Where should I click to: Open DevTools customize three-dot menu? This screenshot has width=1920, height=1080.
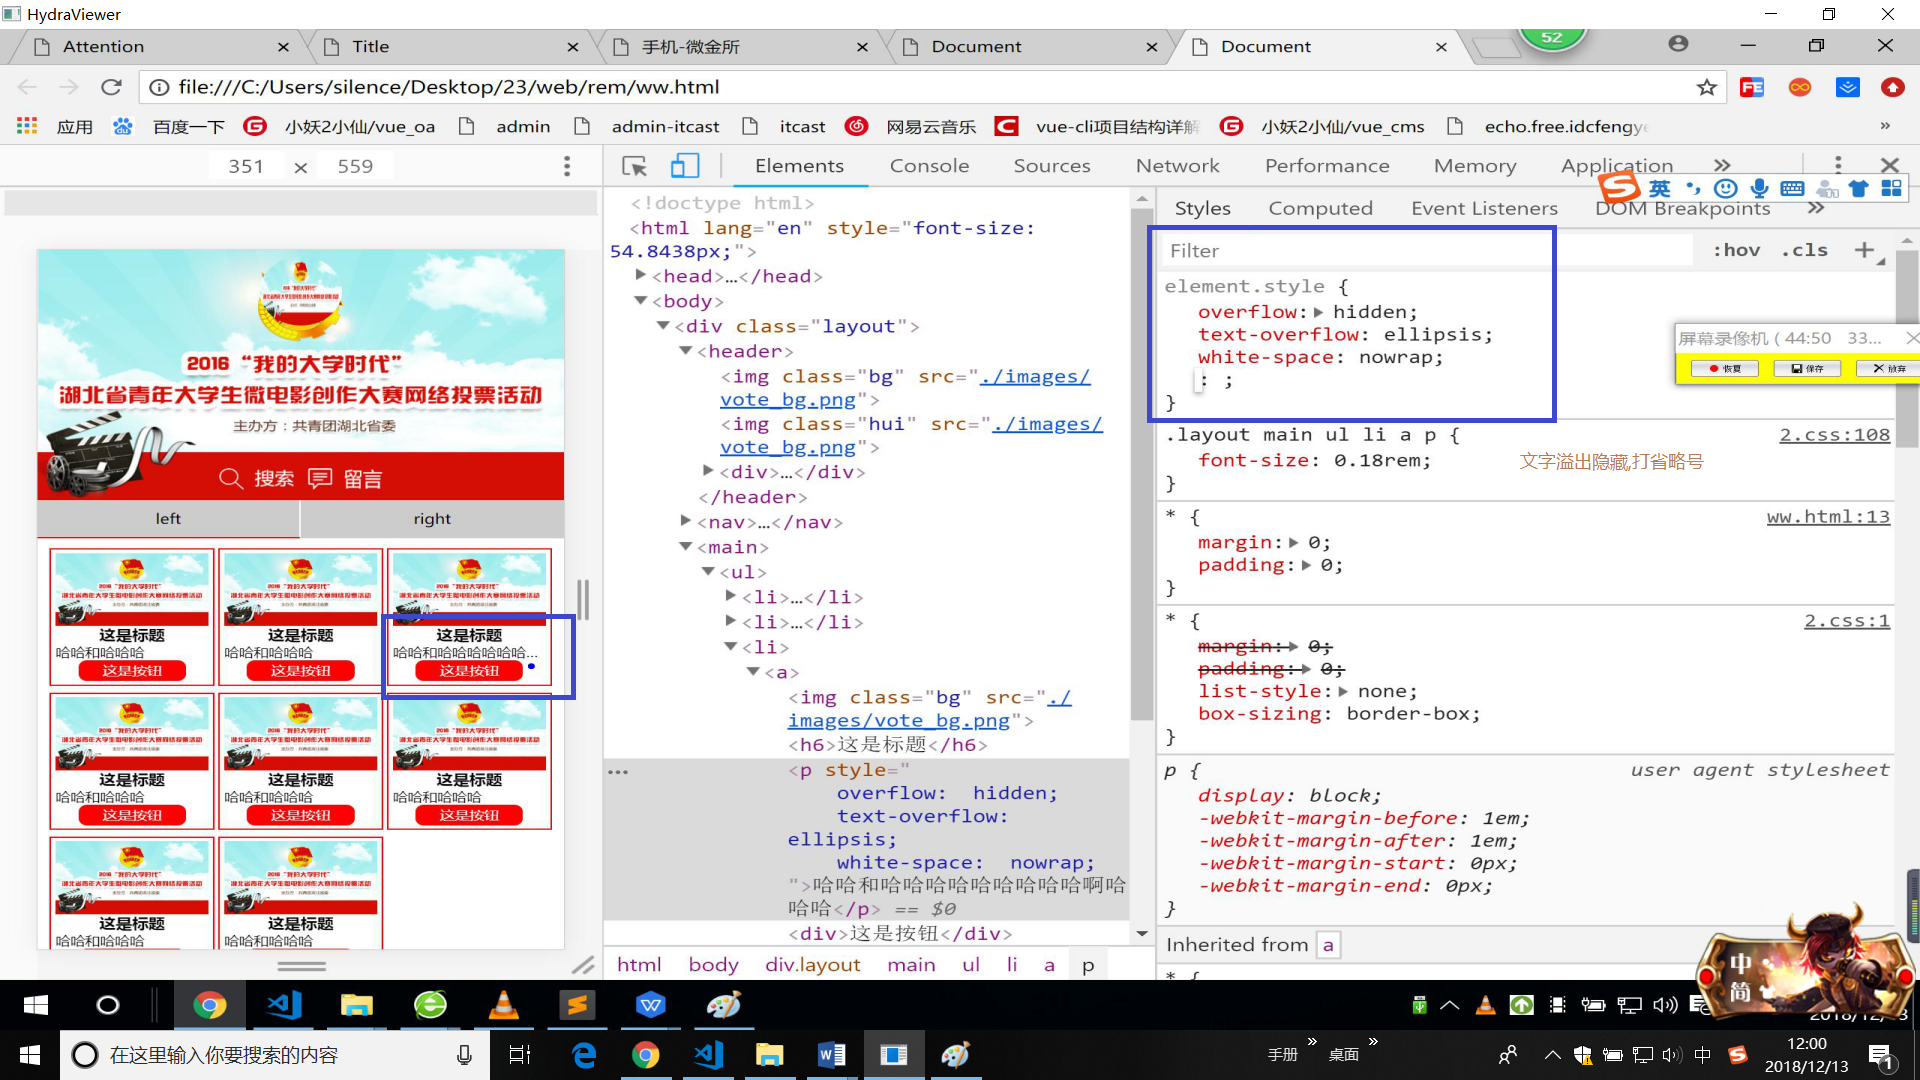point(1837,165)
